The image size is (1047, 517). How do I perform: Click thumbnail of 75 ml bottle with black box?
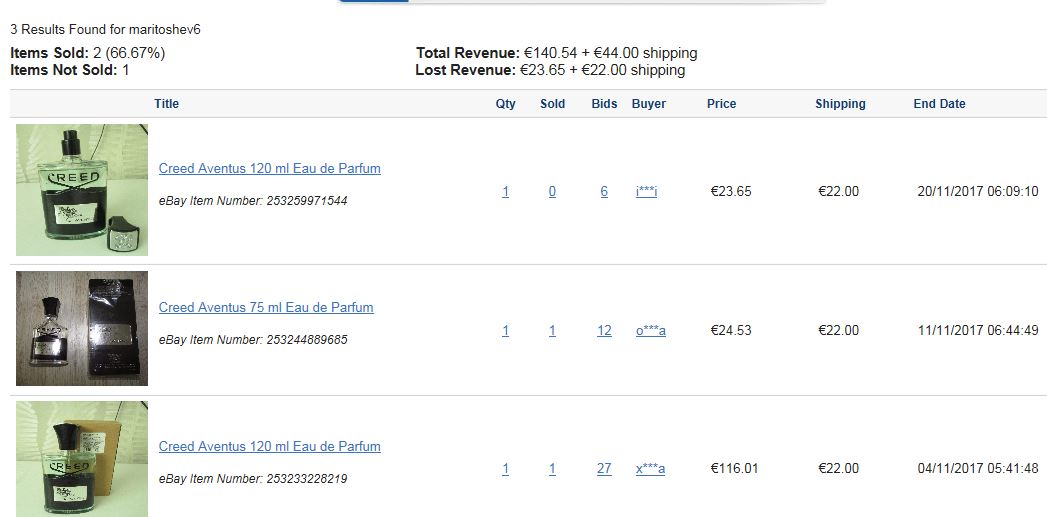coord(81,328)
